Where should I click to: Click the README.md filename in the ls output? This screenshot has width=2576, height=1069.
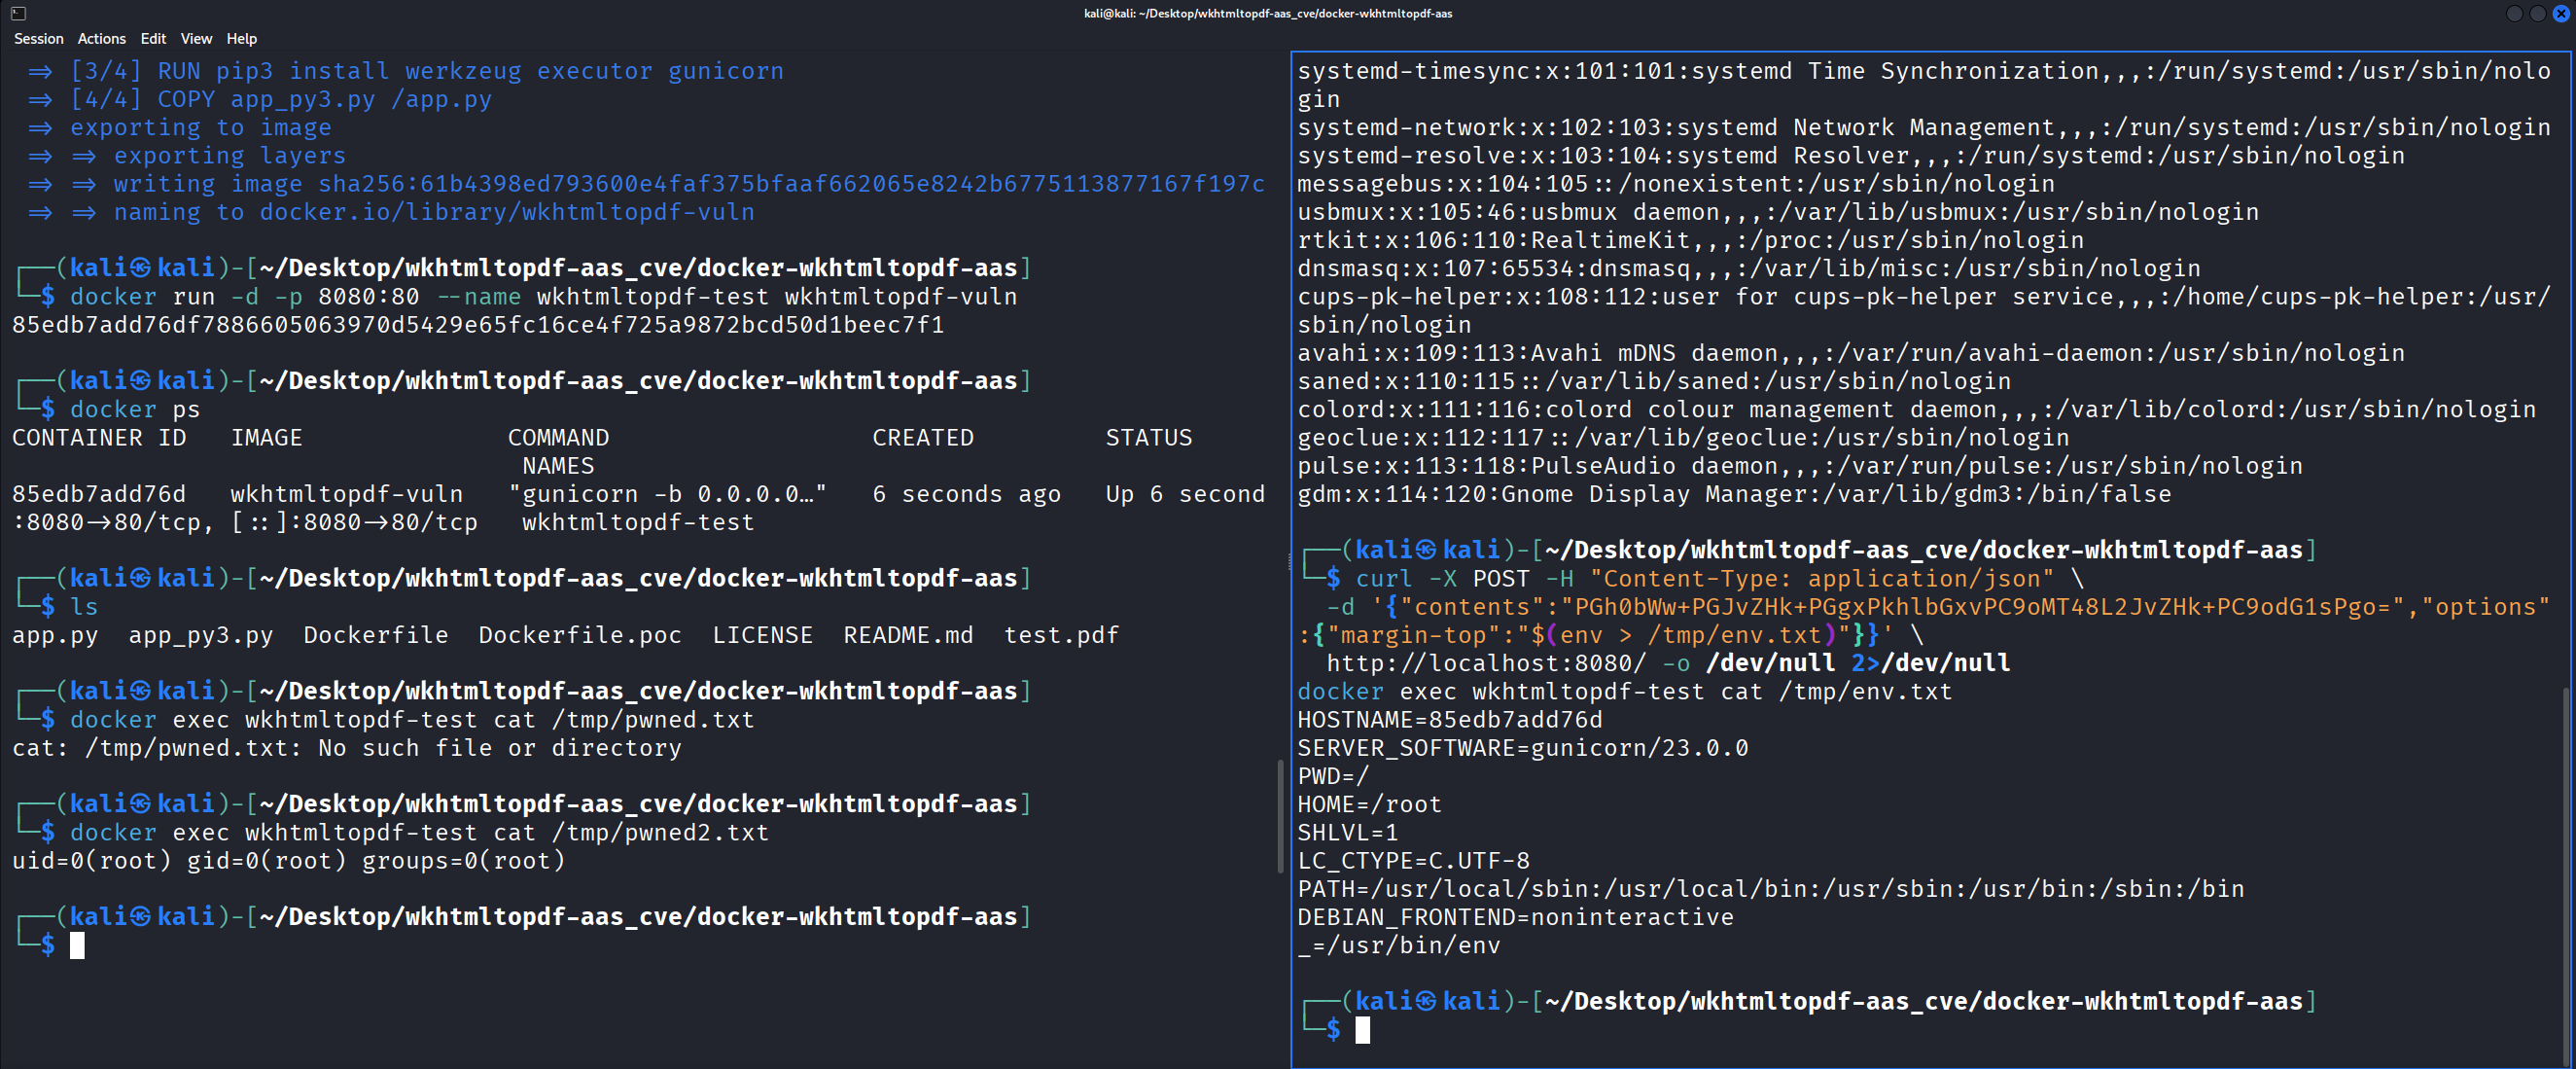(909, 634)
